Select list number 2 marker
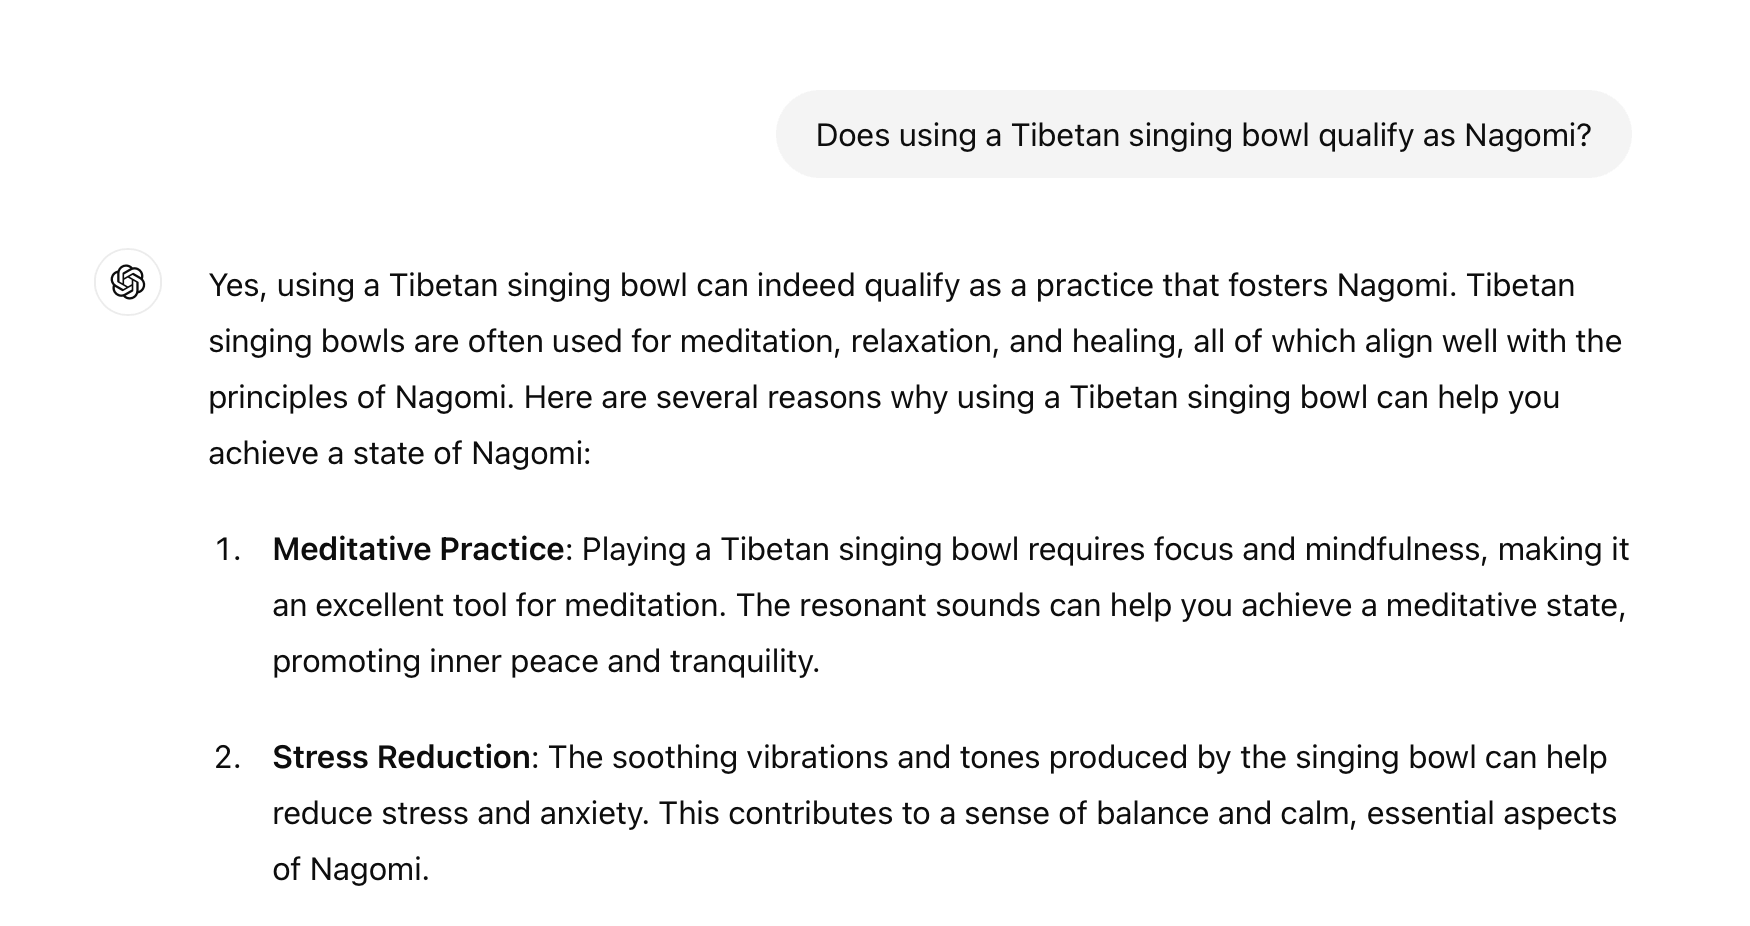 [228, 757]
